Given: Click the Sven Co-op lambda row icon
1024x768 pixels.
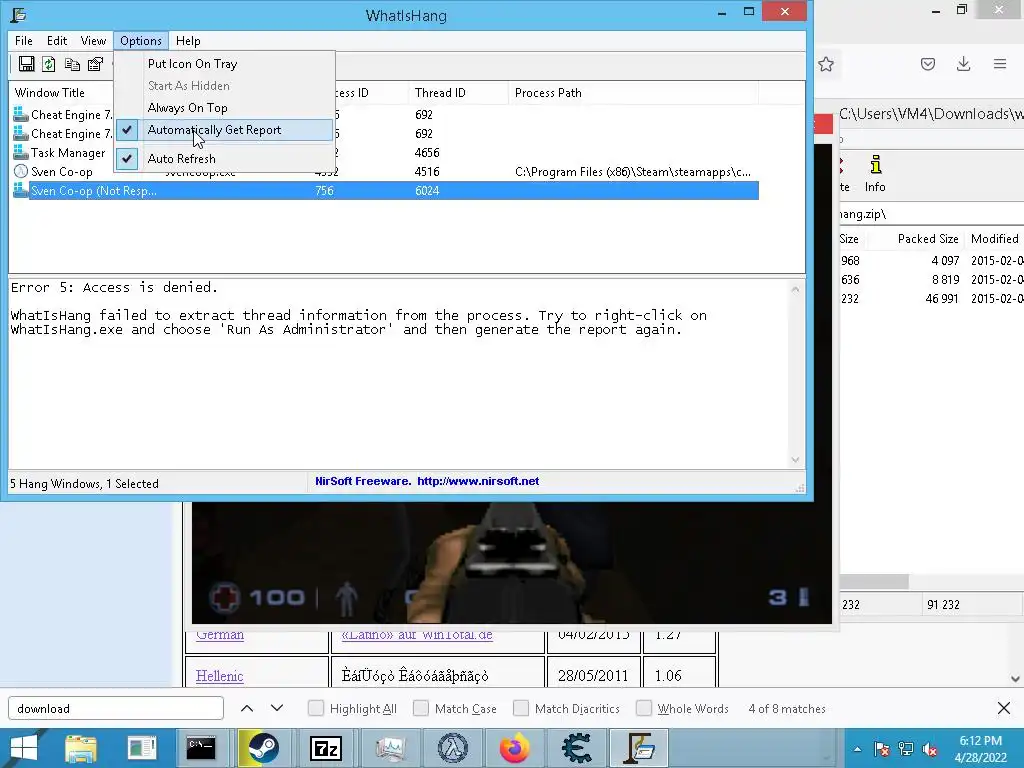Looking at the screenshot, I should (x=21, y=171).
